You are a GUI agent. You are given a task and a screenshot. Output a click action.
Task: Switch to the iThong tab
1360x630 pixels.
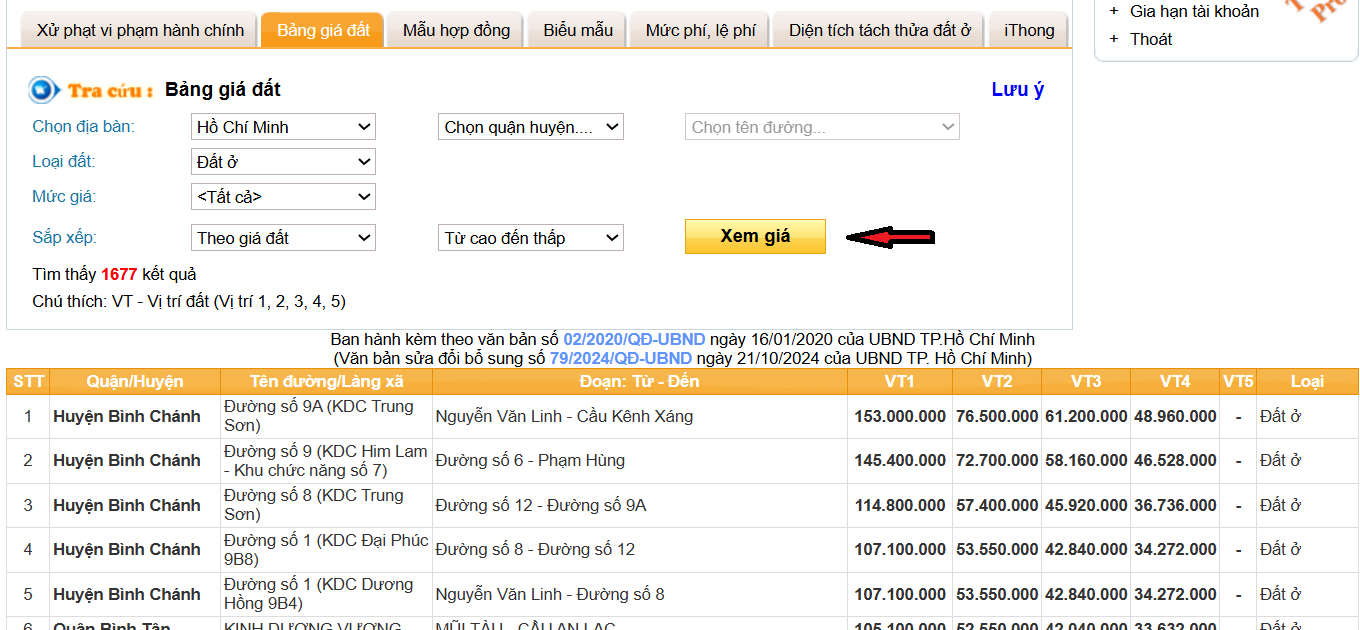(x=1029, y=30)
